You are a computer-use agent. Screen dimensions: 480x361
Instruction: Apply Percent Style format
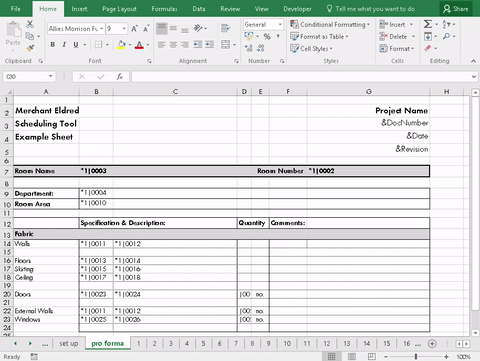point(267,36)
